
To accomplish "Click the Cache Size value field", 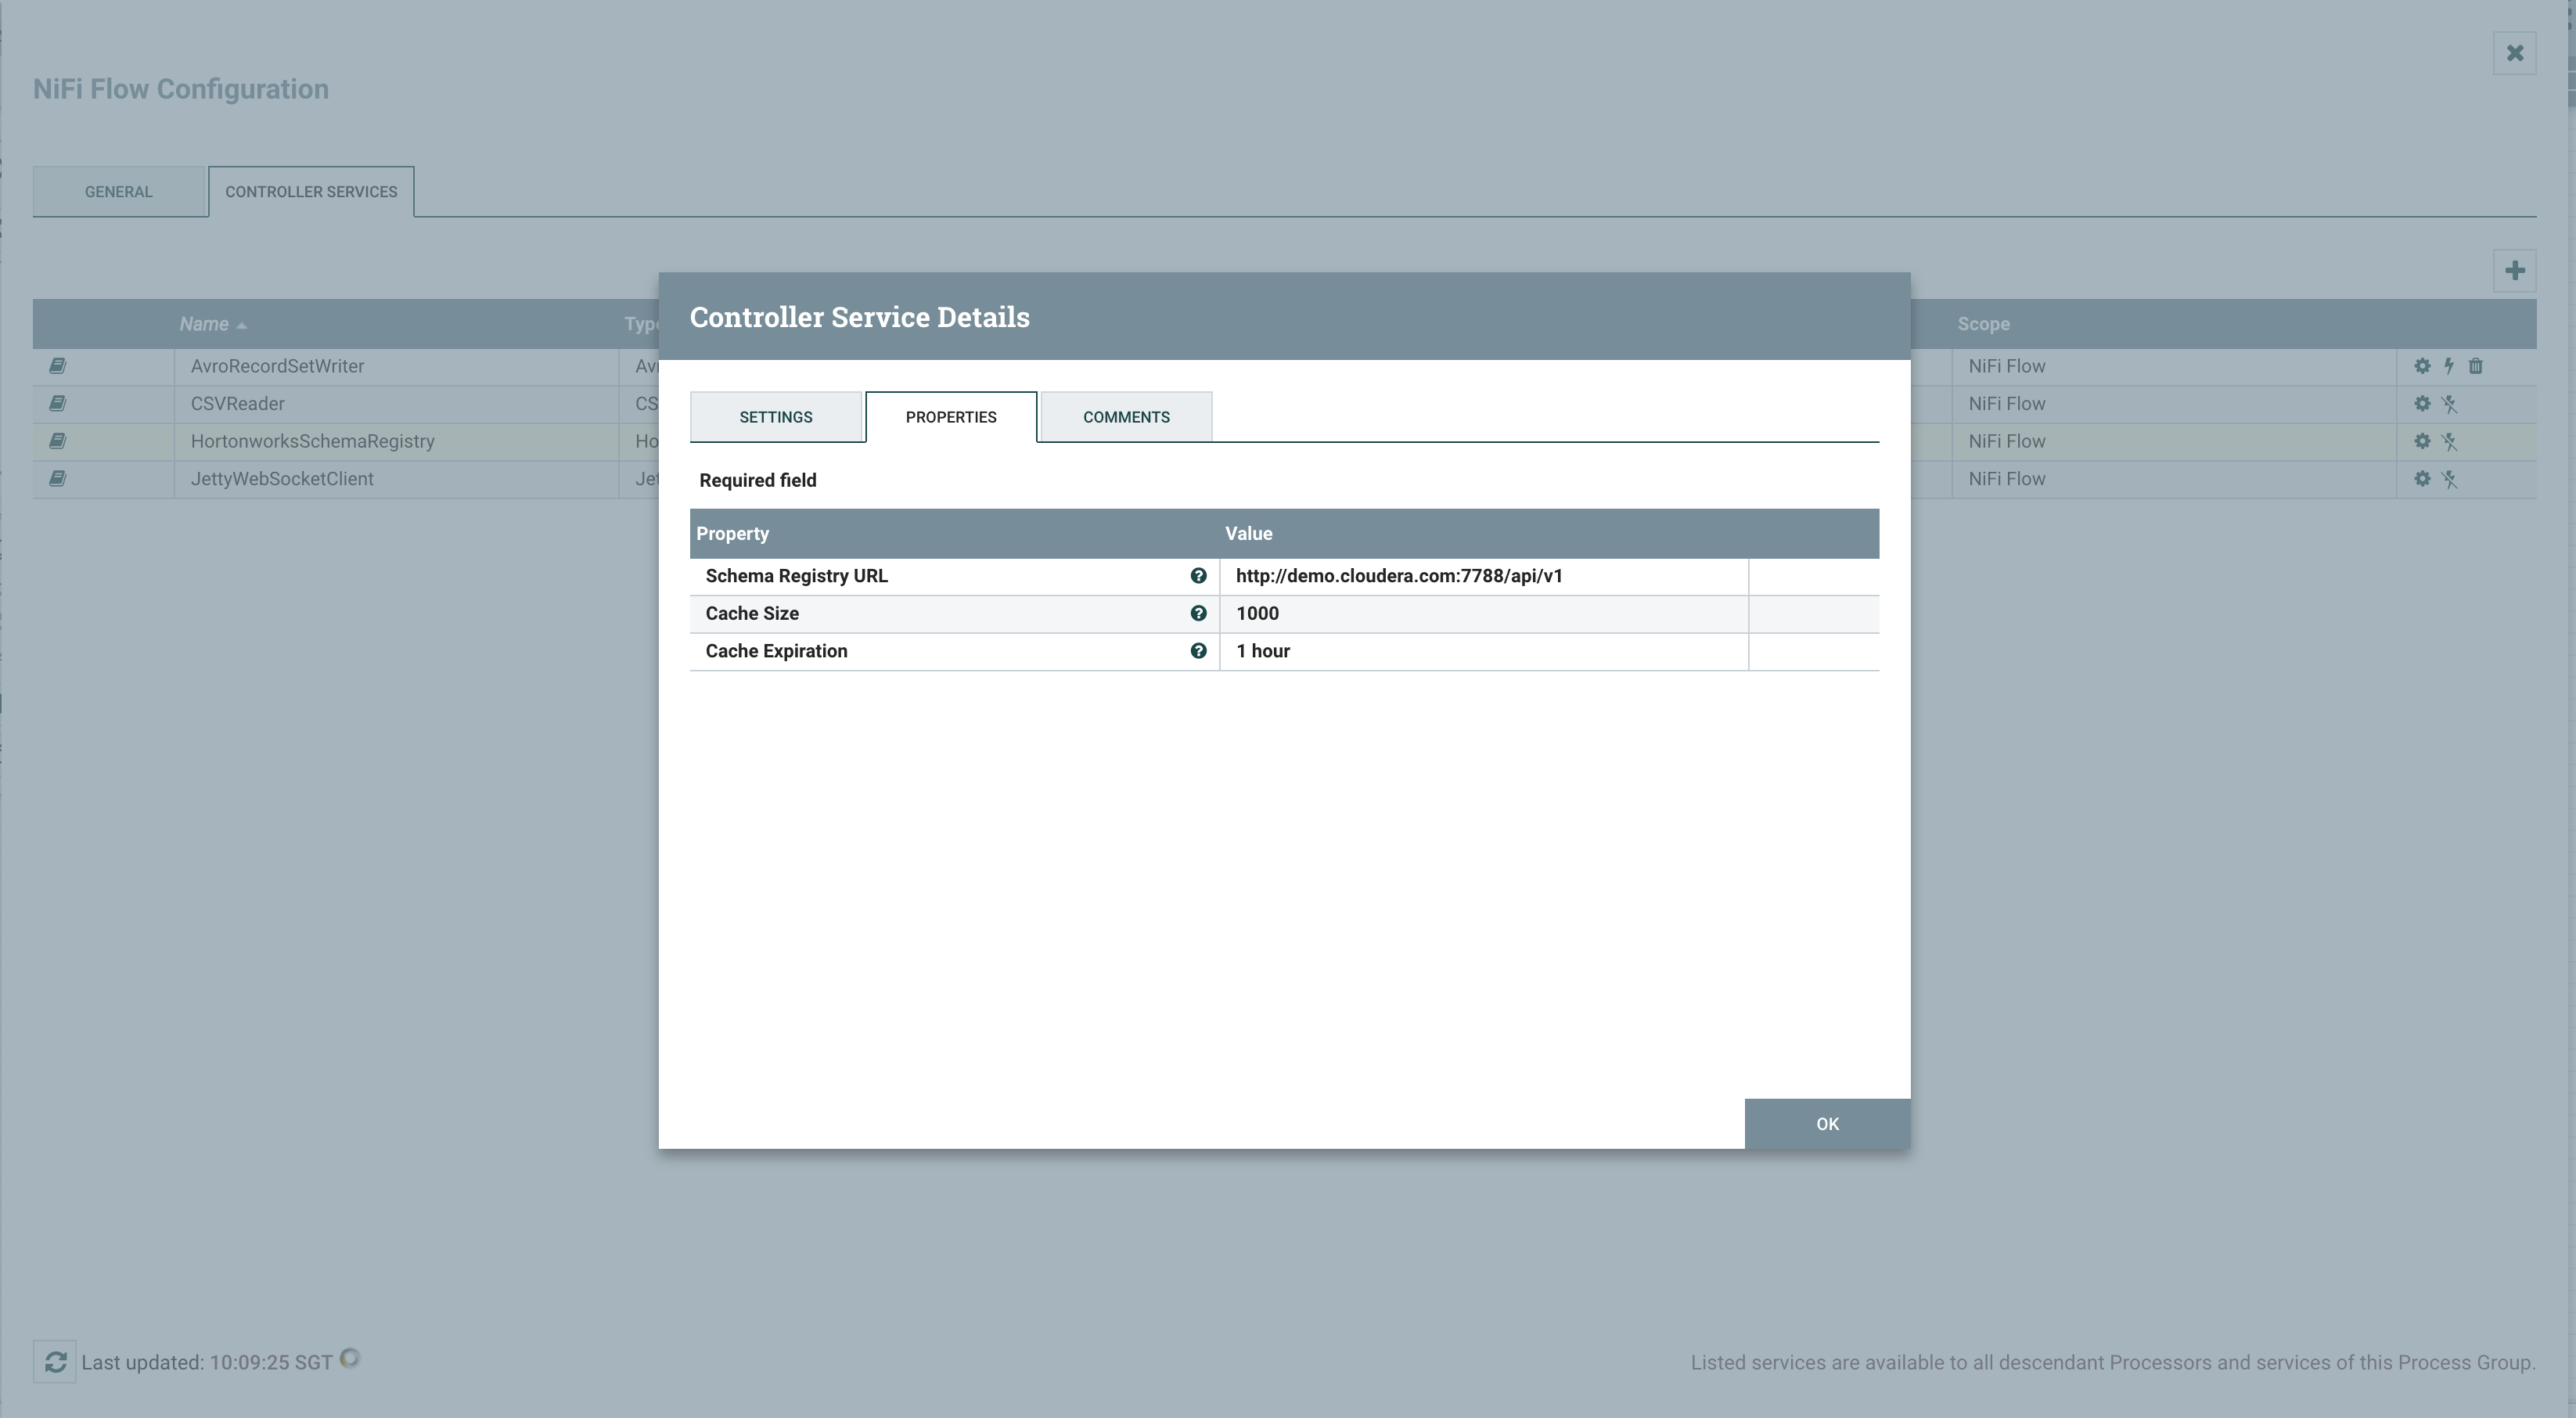I will (x=1485, y=613).
